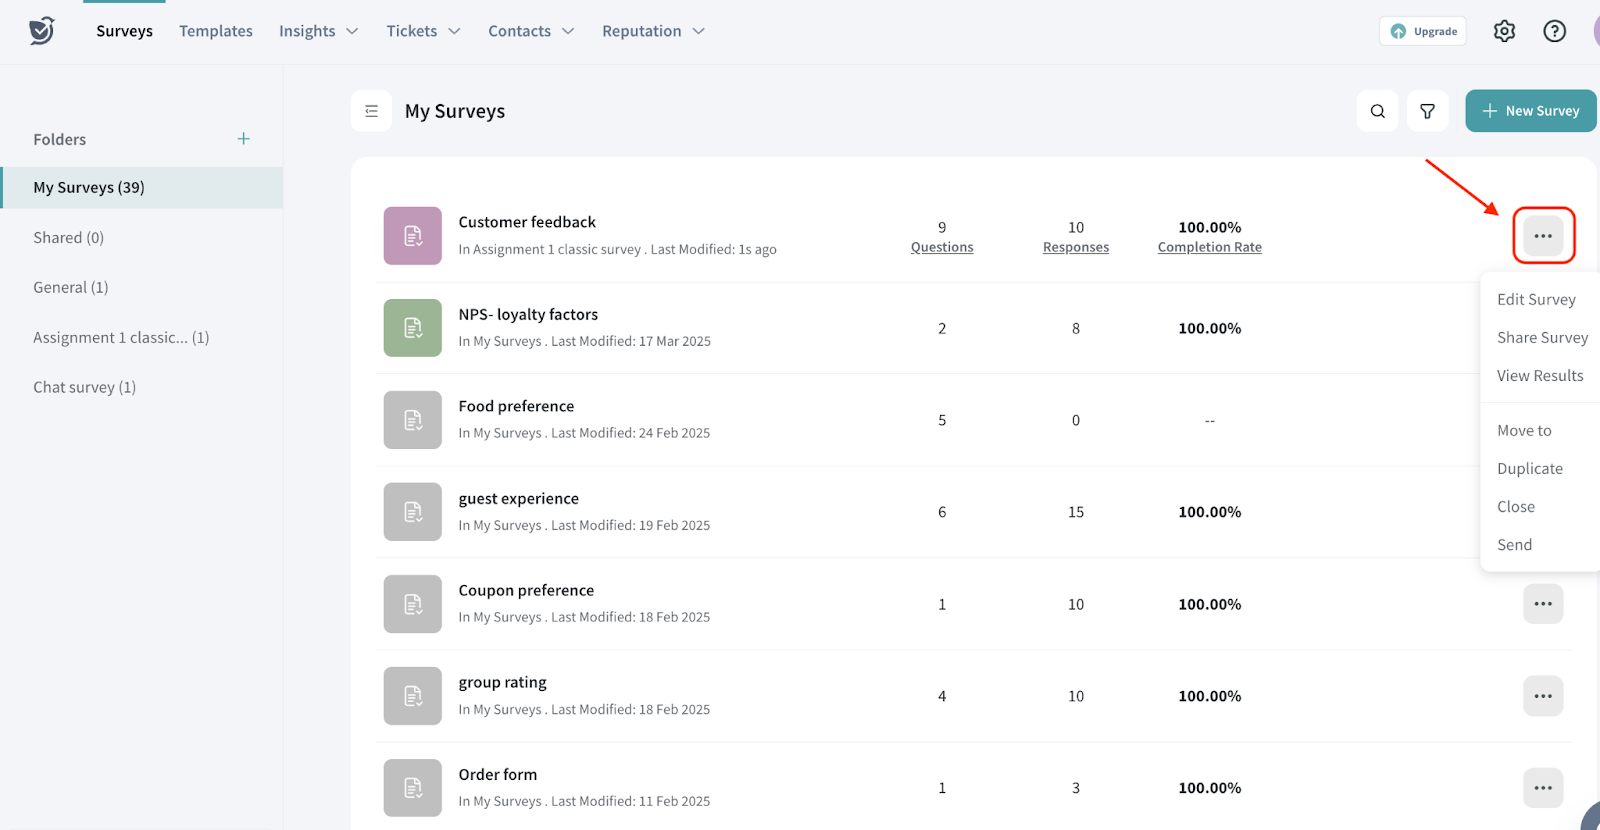This screenshot has width=1600, height=830.
Task: Switch to the Templates tab
Action: 216,31
